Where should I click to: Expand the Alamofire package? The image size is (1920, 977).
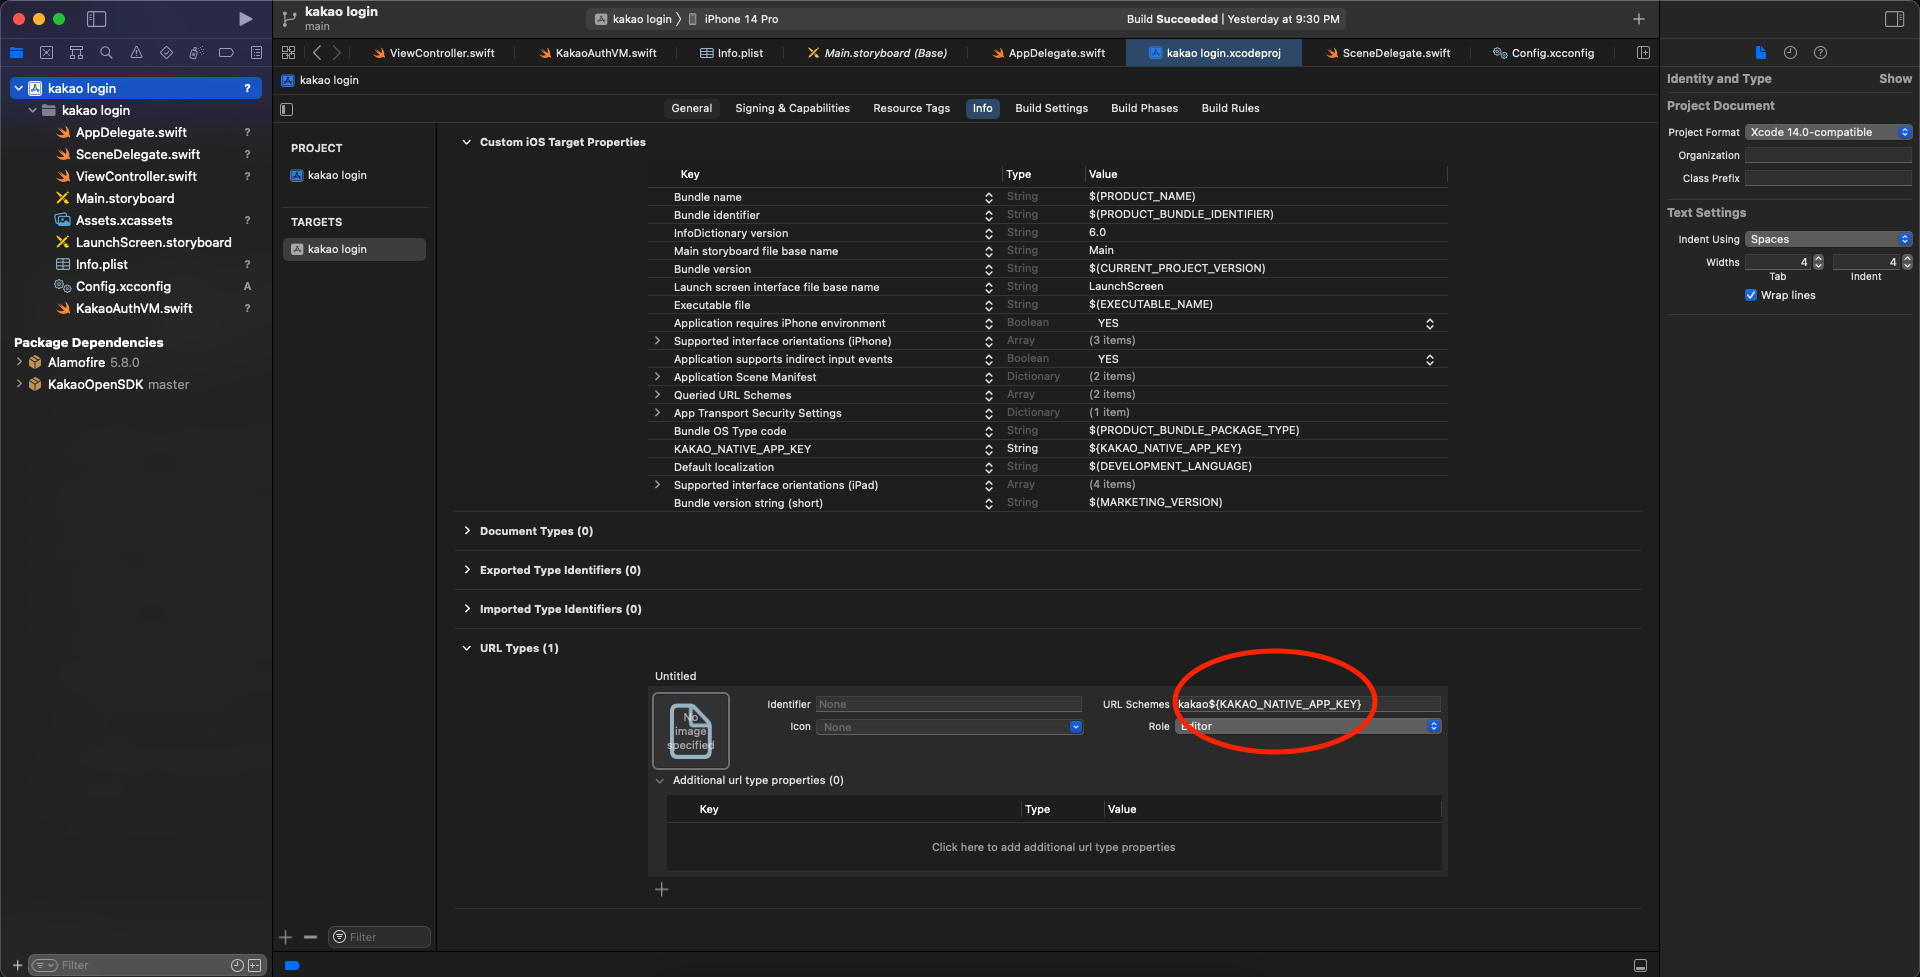[19, 362]
